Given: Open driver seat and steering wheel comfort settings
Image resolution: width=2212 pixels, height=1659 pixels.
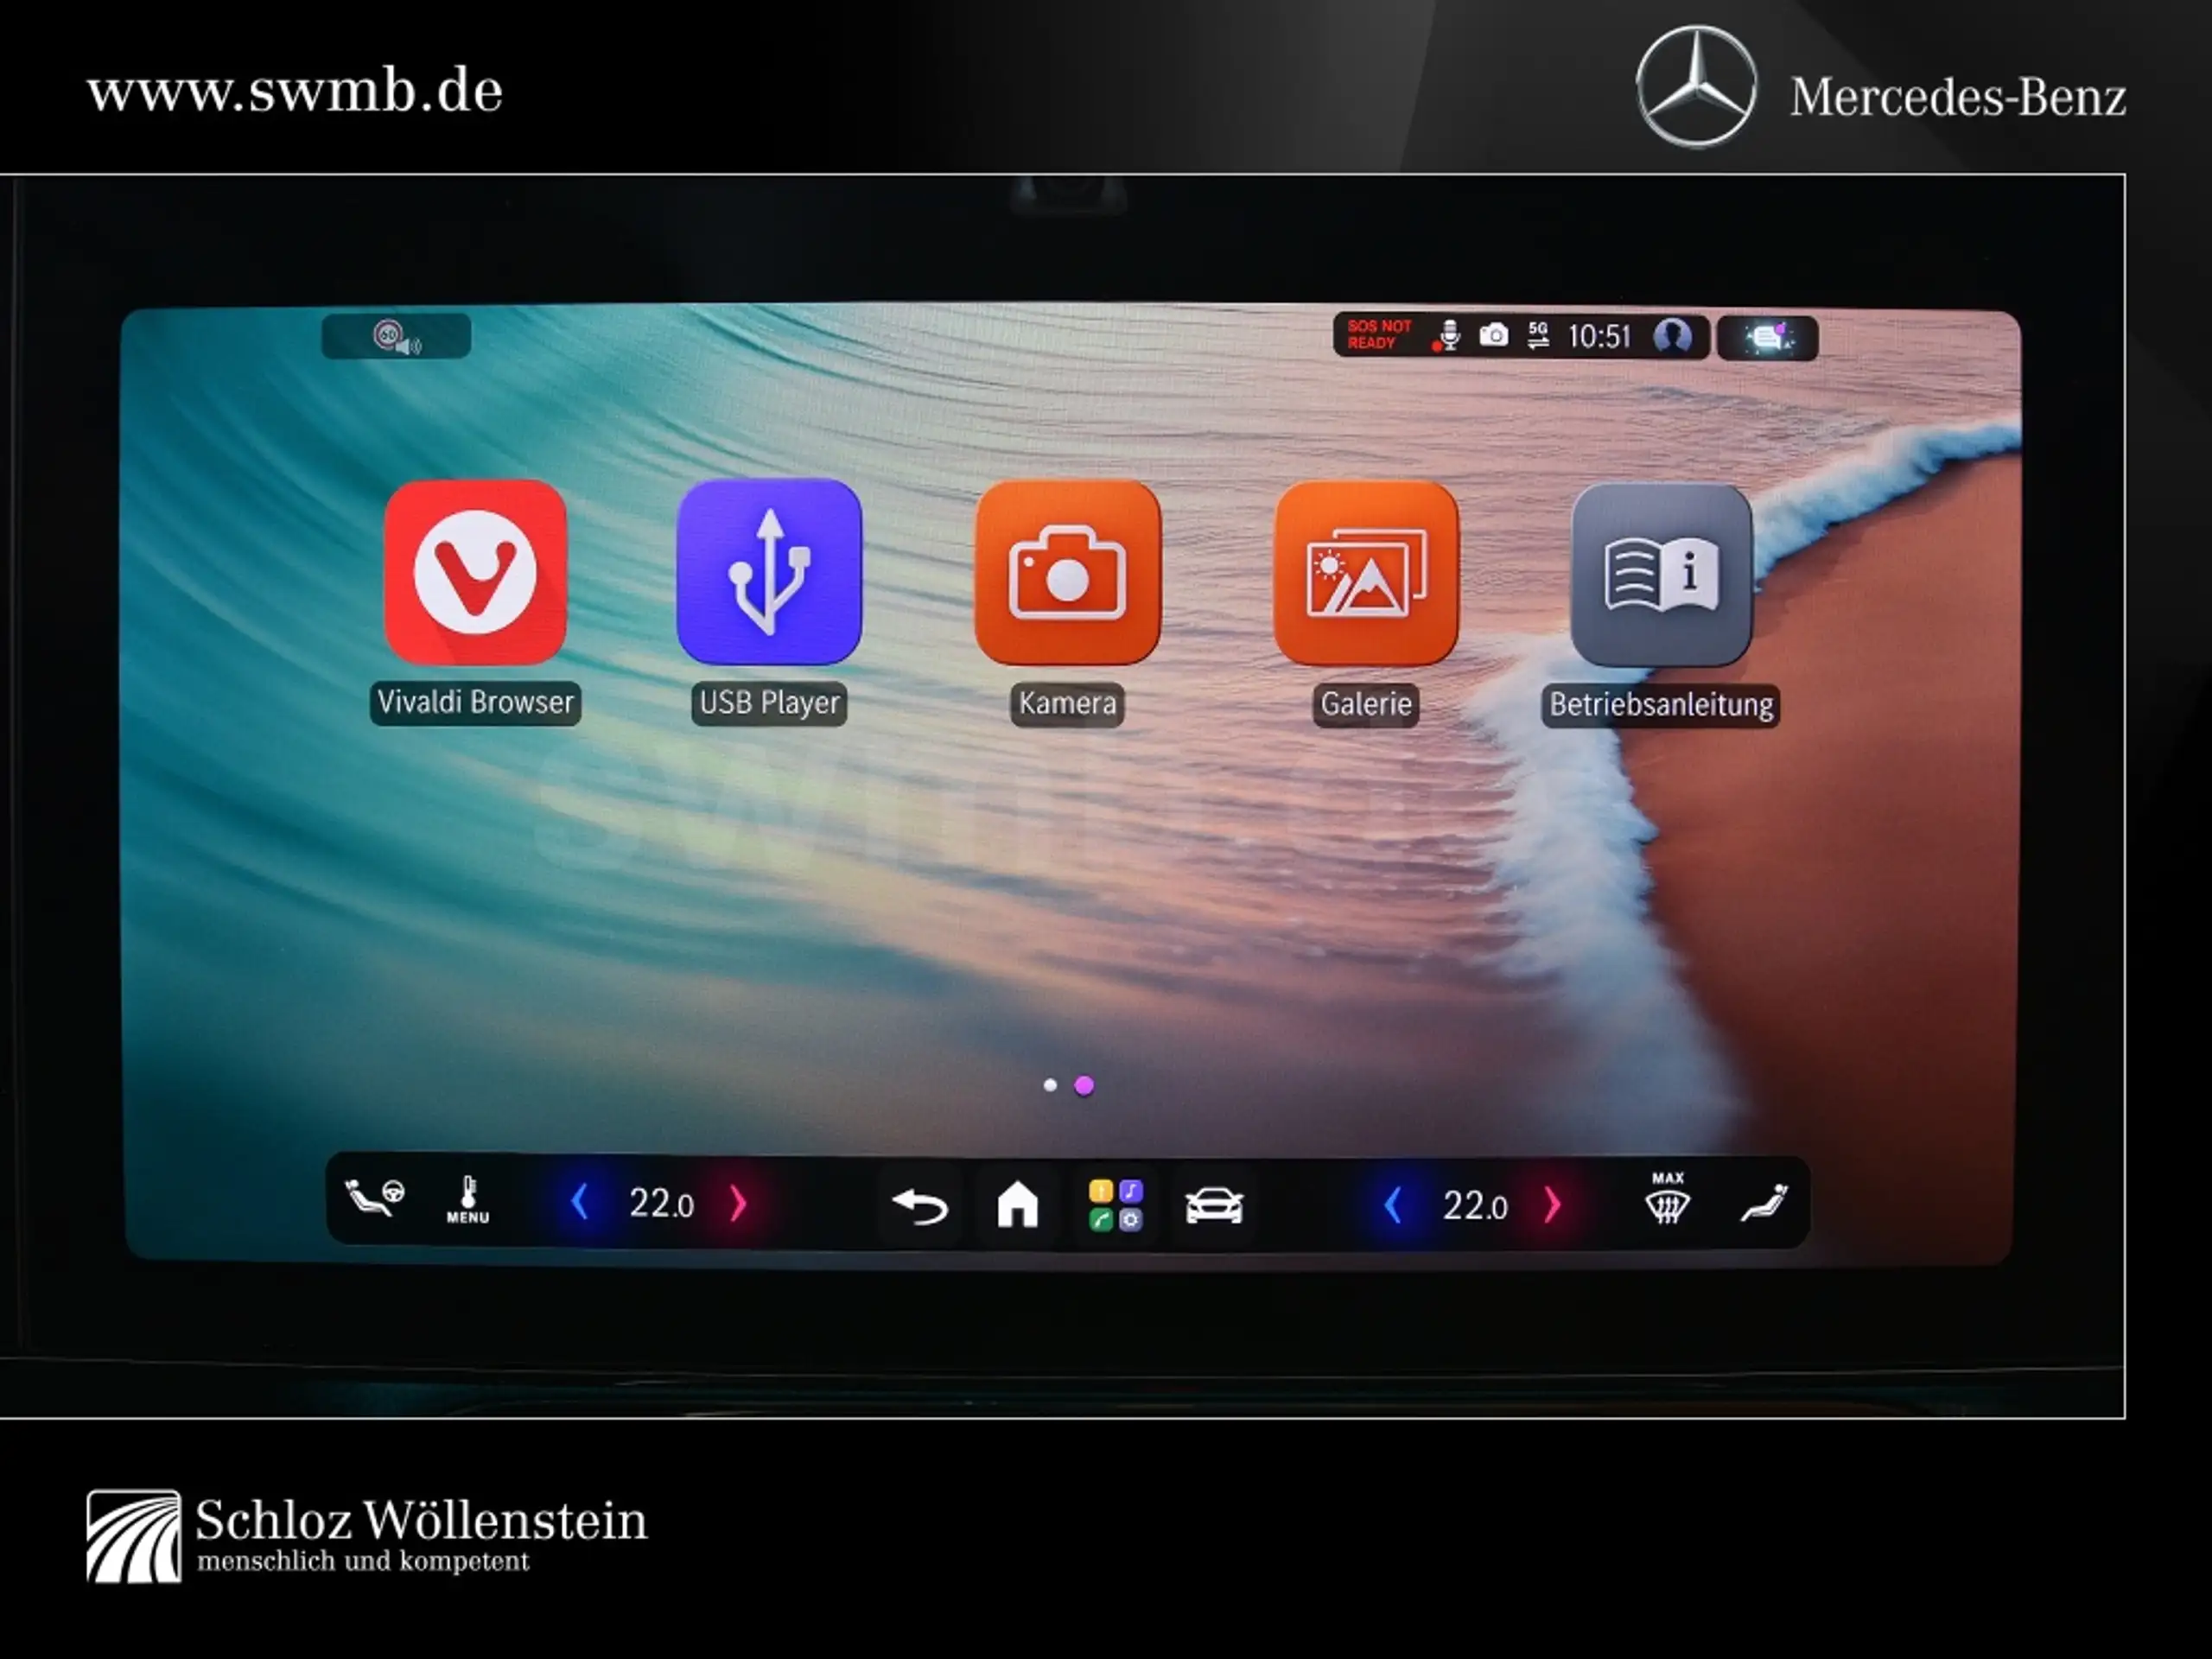Looking at the screenshot, I should (x=375, y=1197).
